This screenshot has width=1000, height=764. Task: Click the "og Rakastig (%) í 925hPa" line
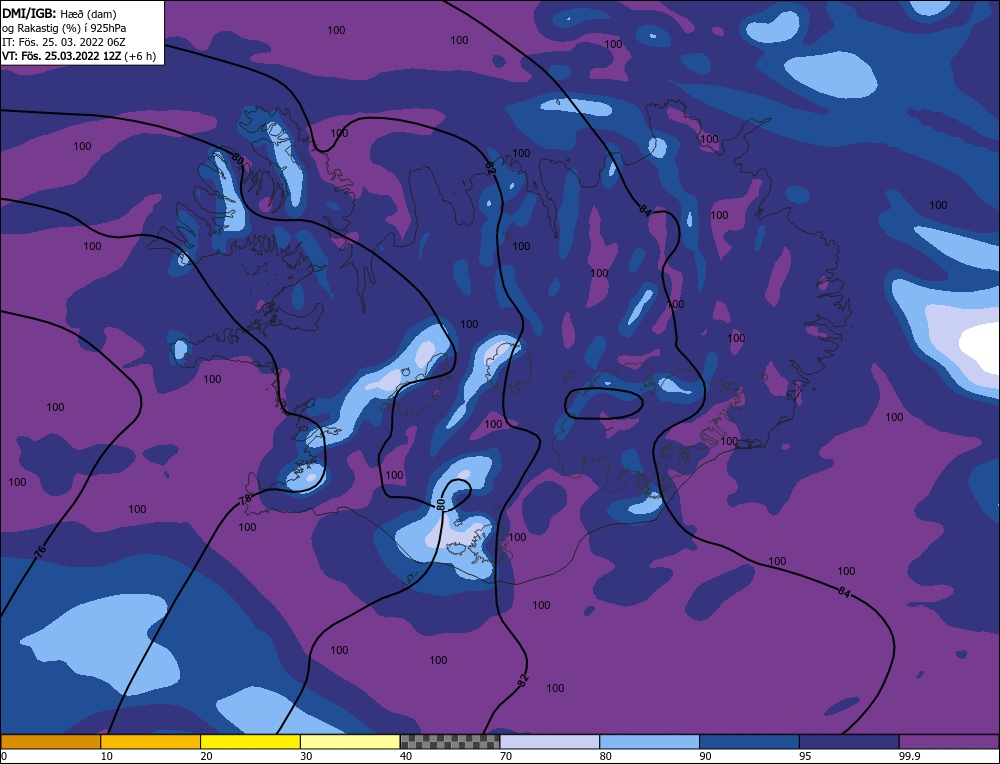64,28
